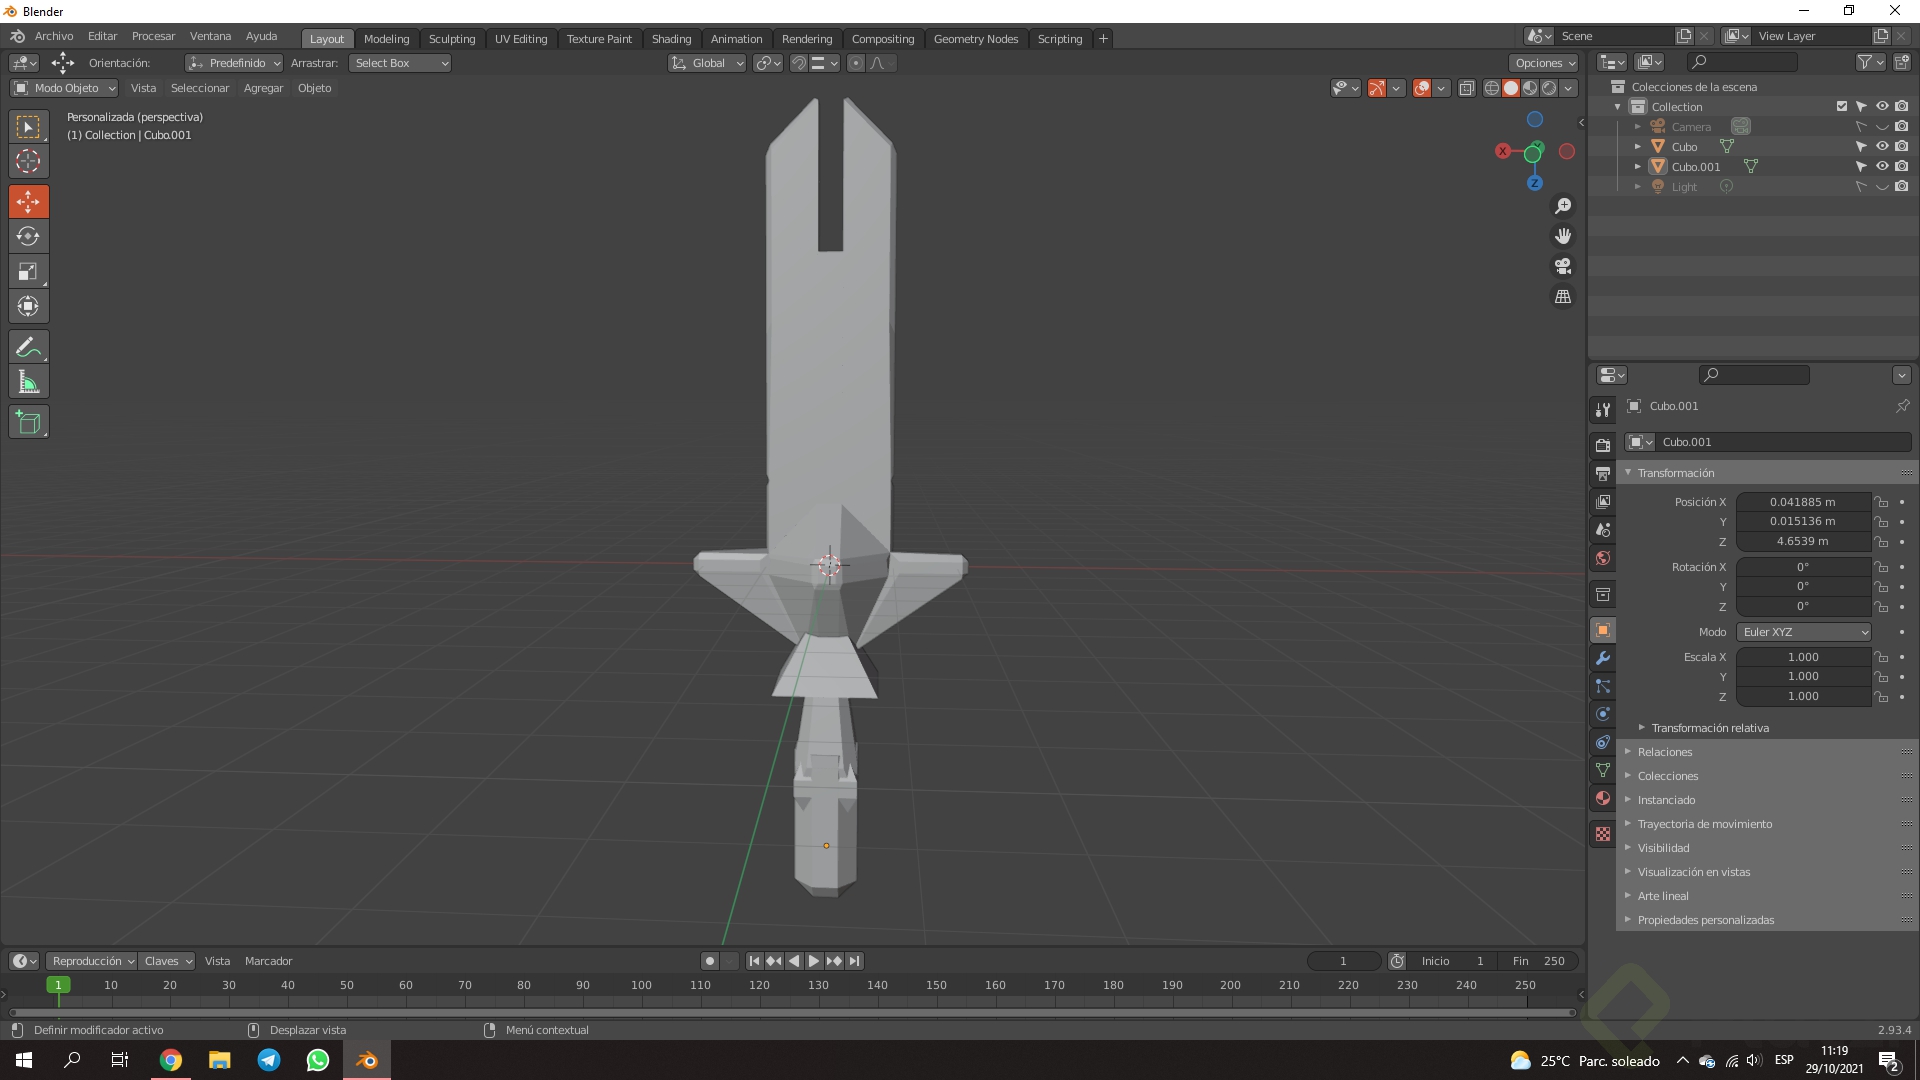
Task: Click the Cursor tool icon
Action: [x=28, y=161]
